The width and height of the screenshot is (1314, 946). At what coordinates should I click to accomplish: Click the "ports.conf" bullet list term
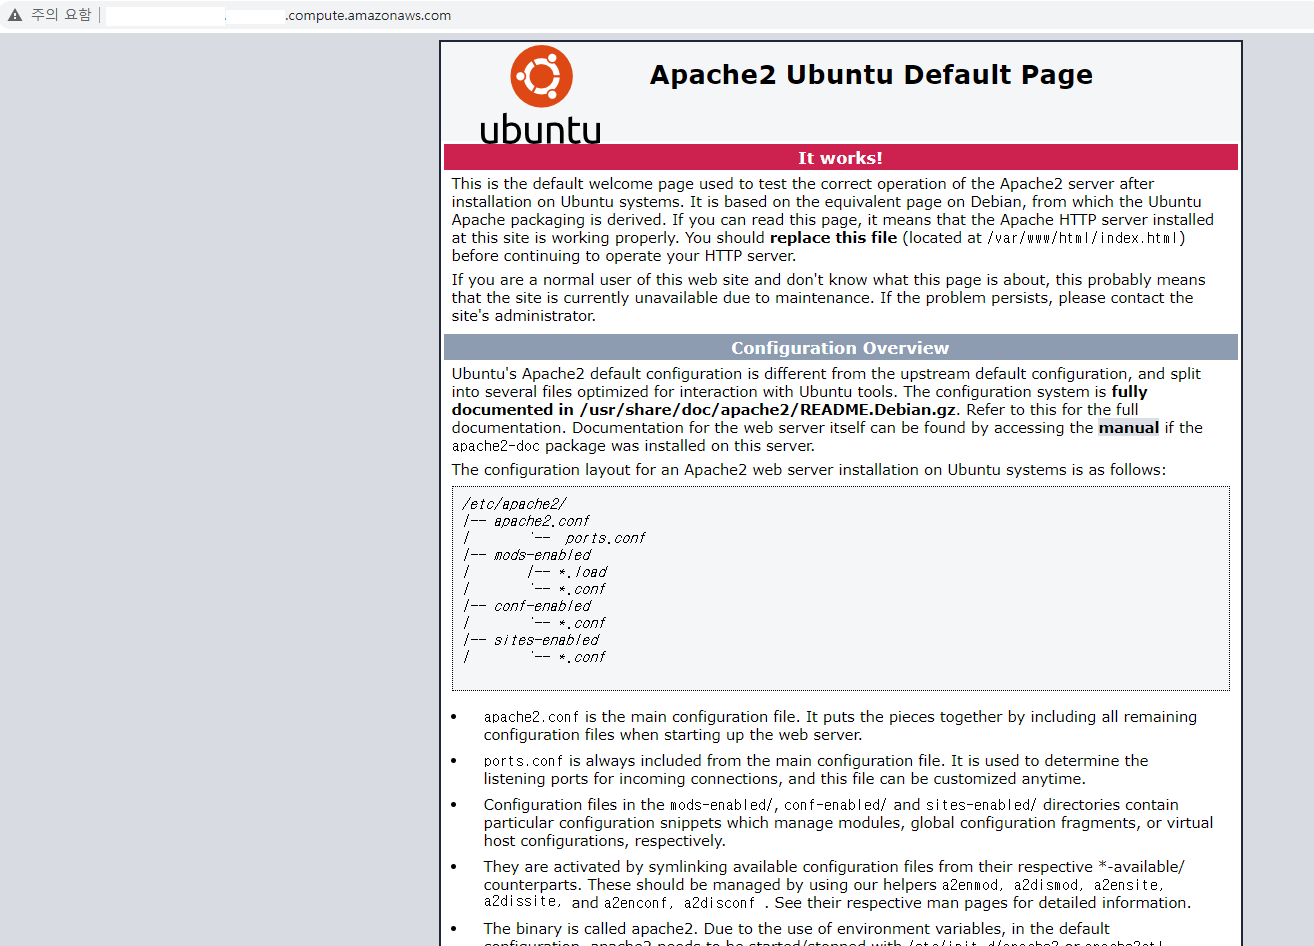tap(523, 761)
